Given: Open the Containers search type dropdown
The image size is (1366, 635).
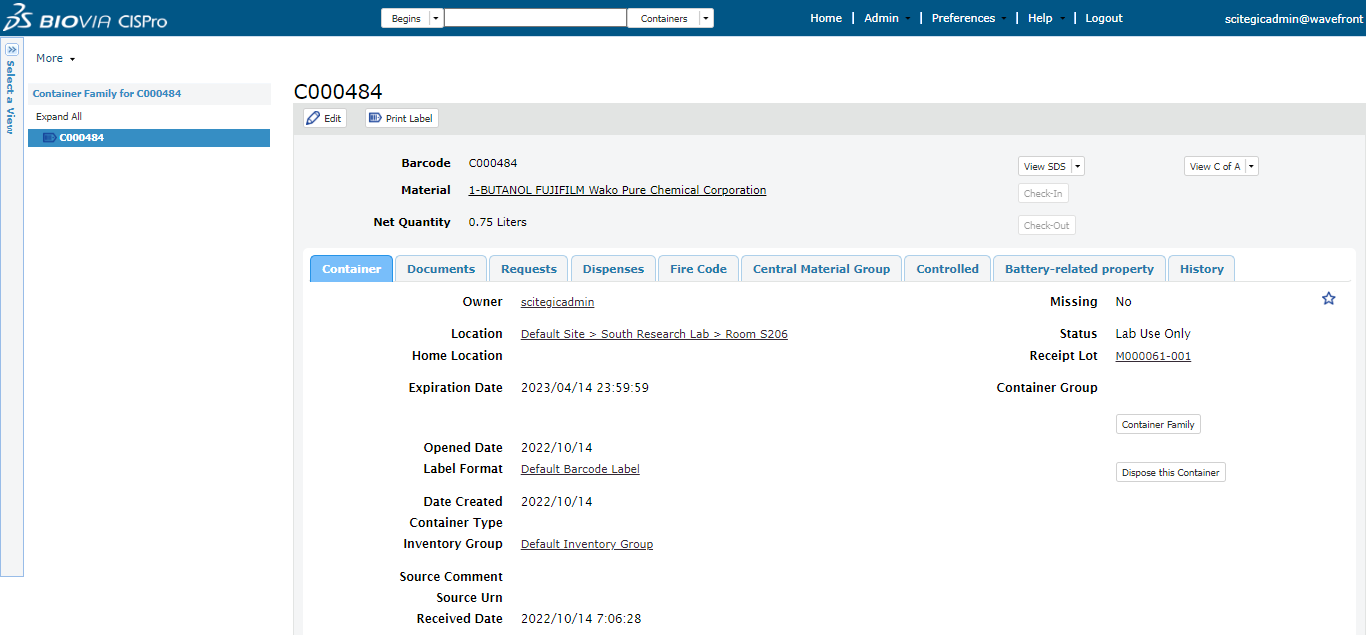Looking at the screenshot, I should (x=706, y=18).
